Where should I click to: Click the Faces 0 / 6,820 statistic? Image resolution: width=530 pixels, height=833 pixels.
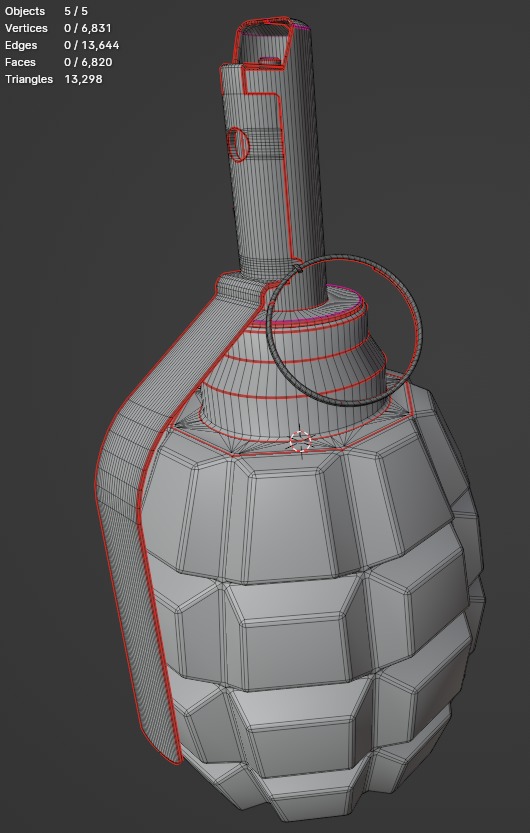click(58, 62)
